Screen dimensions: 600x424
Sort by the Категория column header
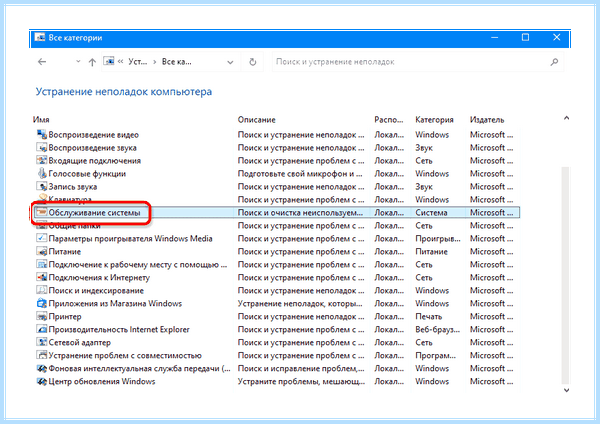[434, 120]
